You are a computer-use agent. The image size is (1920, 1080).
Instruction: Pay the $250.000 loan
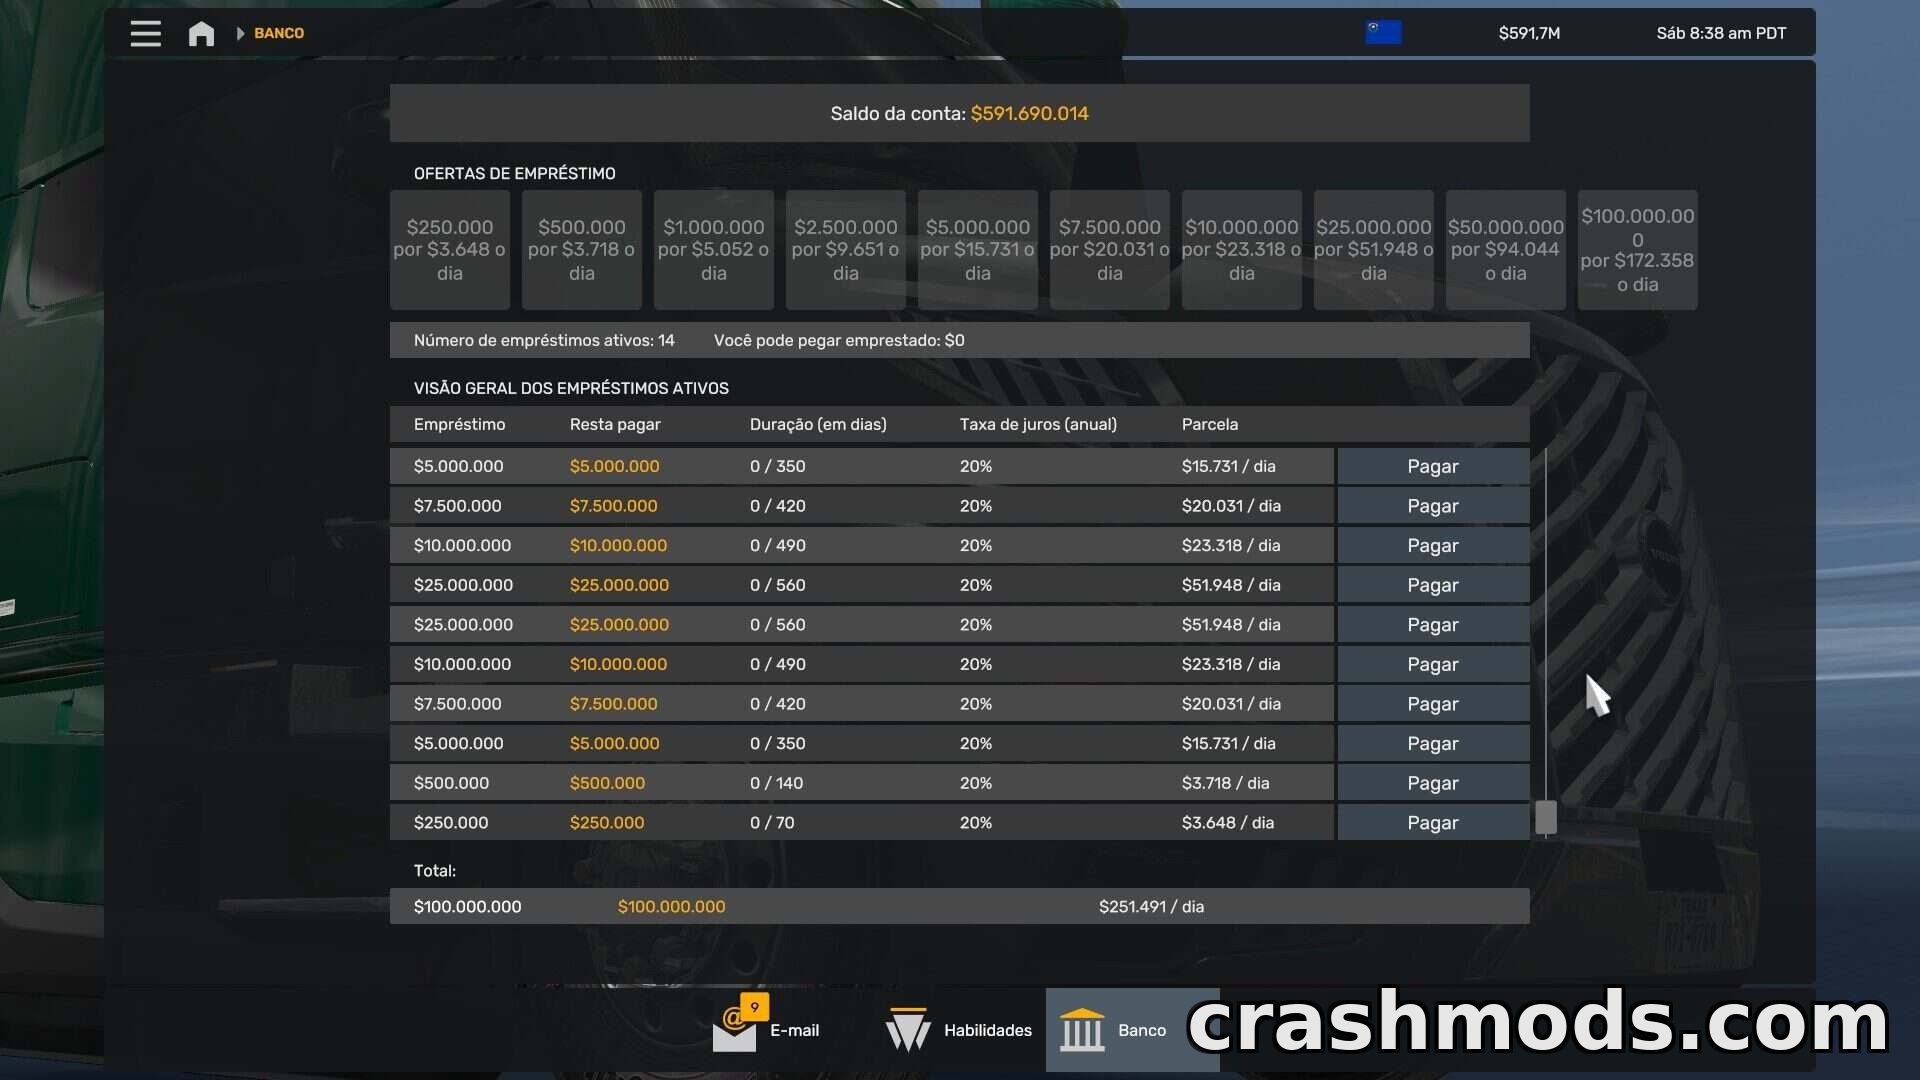[1433, 823]
